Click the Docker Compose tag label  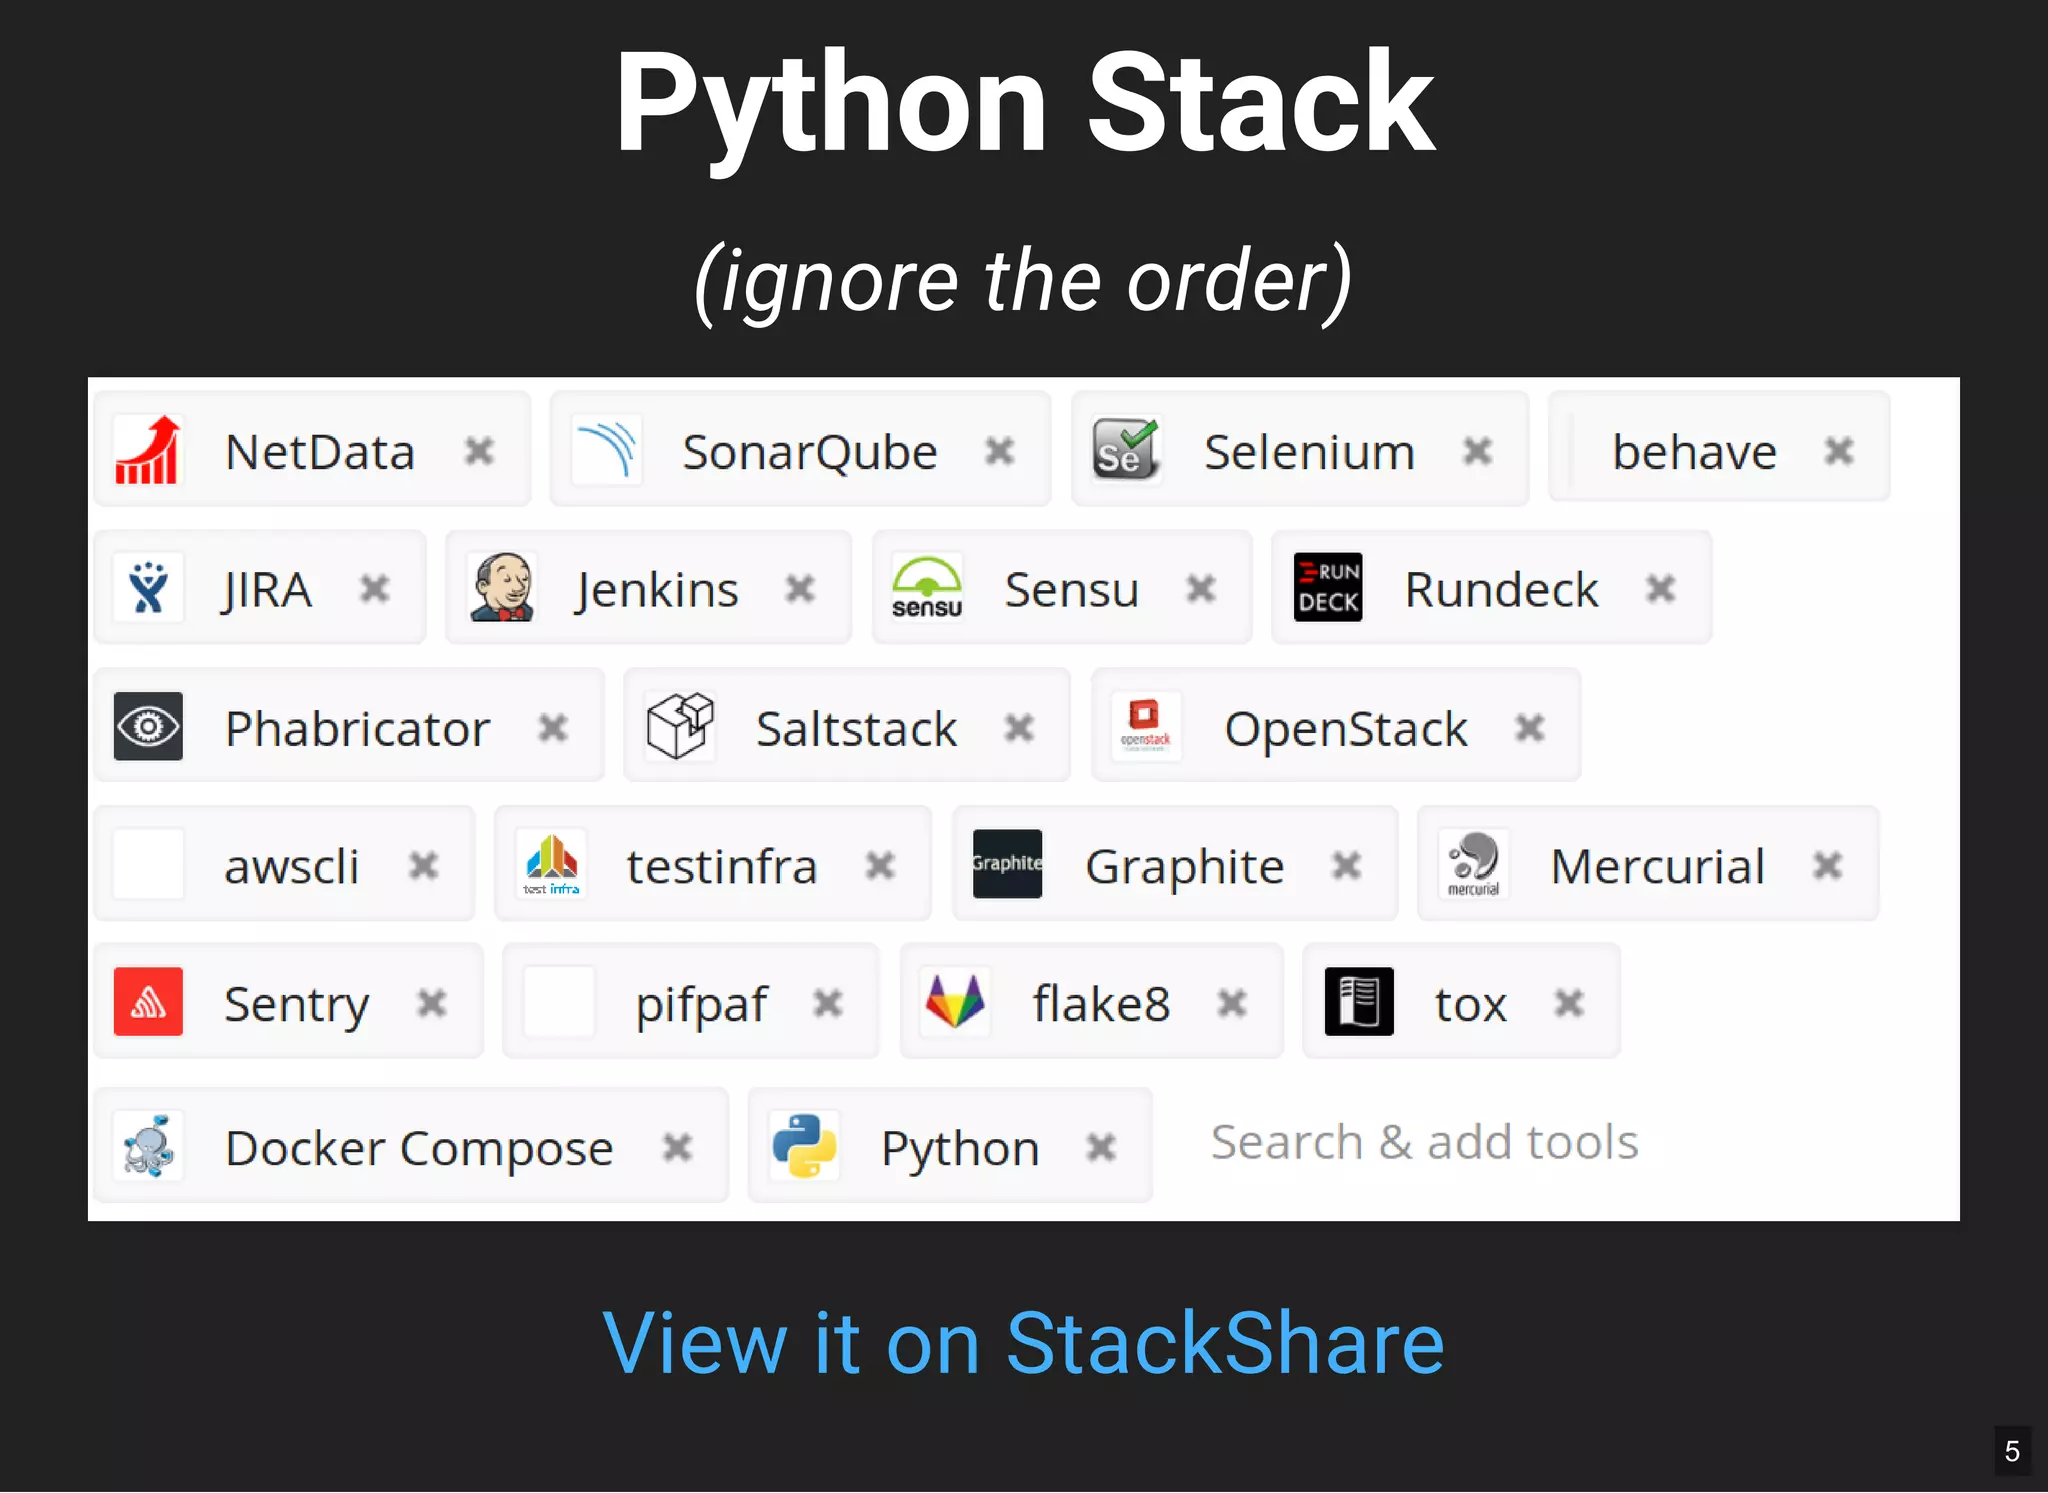click(x=419, y=1149)
